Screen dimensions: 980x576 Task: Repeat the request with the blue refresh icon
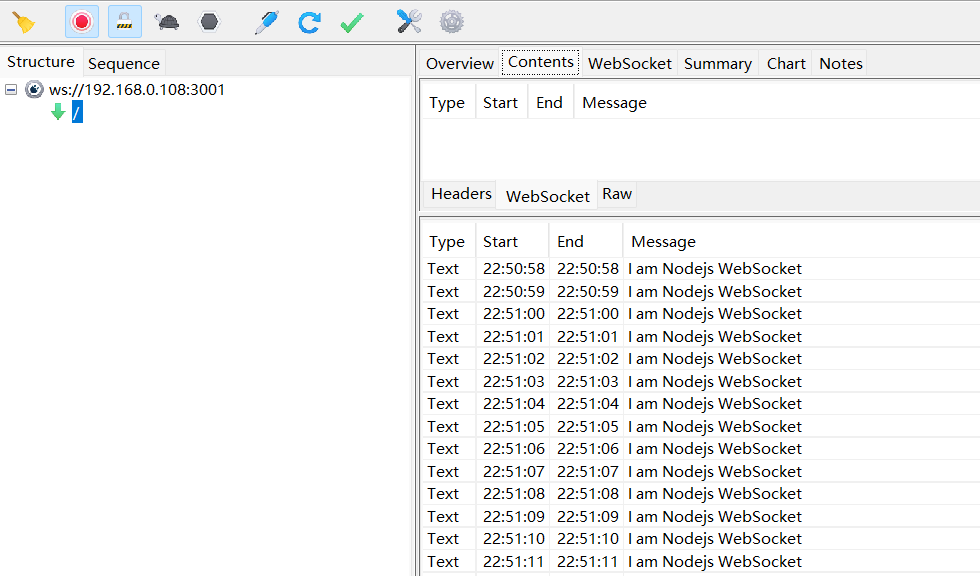pyautogui.click(x=309, y=22)
